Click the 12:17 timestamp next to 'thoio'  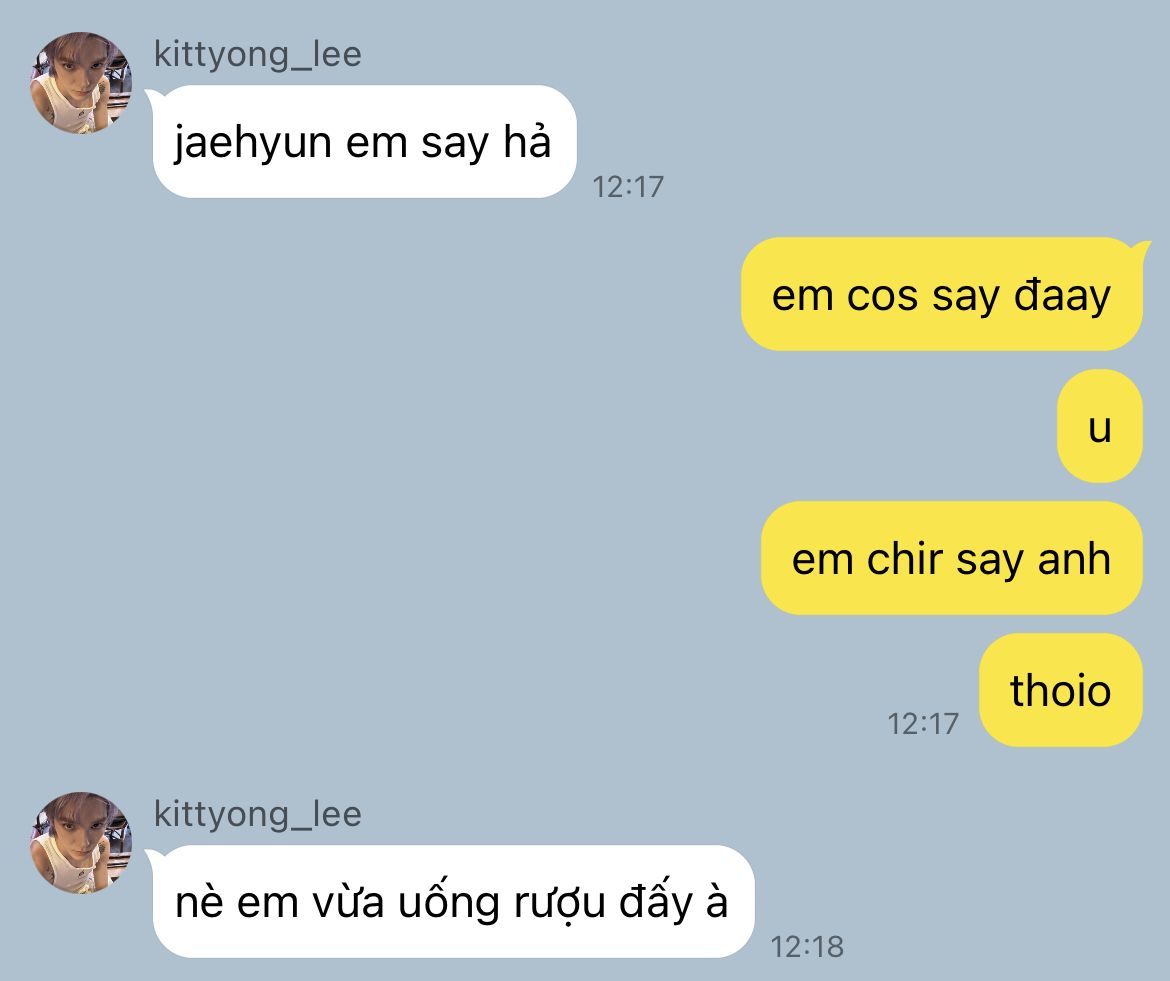click(x=923, y=724)
